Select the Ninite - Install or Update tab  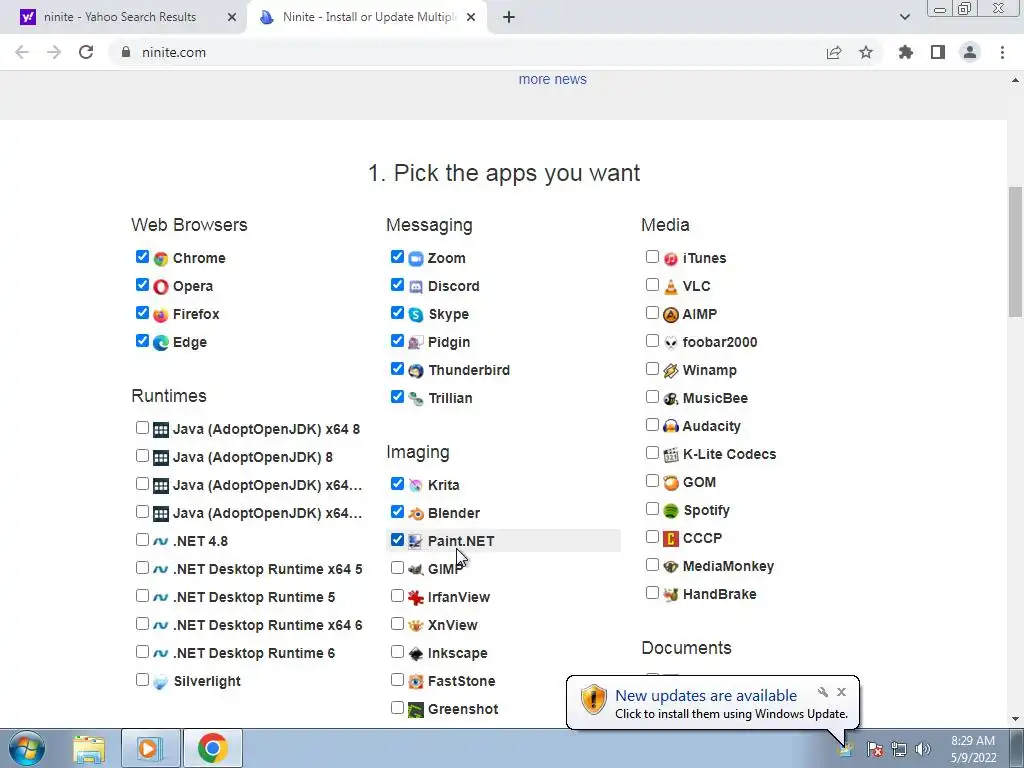[367, 18]
